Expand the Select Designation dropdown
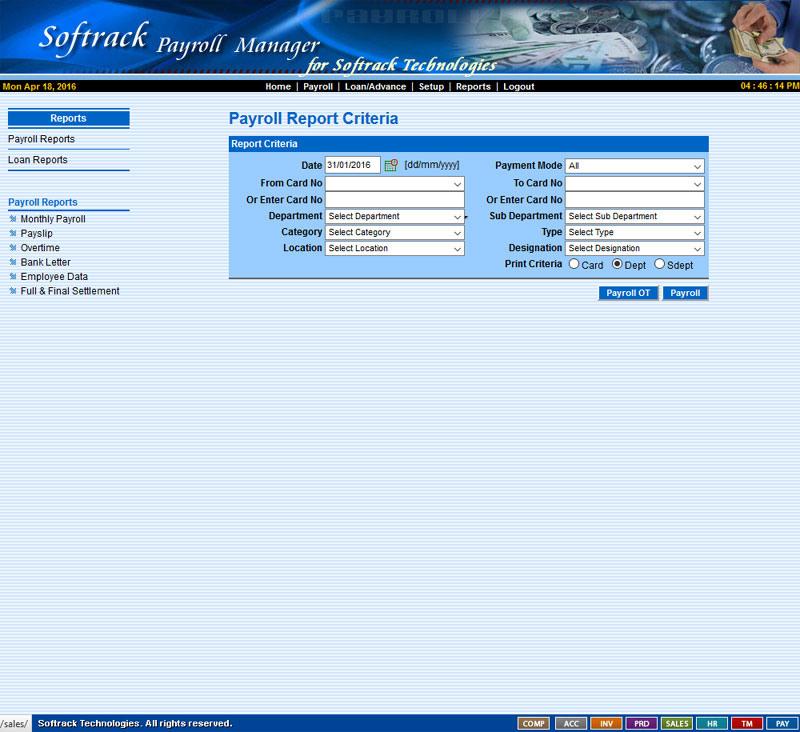 pos(634,248)
